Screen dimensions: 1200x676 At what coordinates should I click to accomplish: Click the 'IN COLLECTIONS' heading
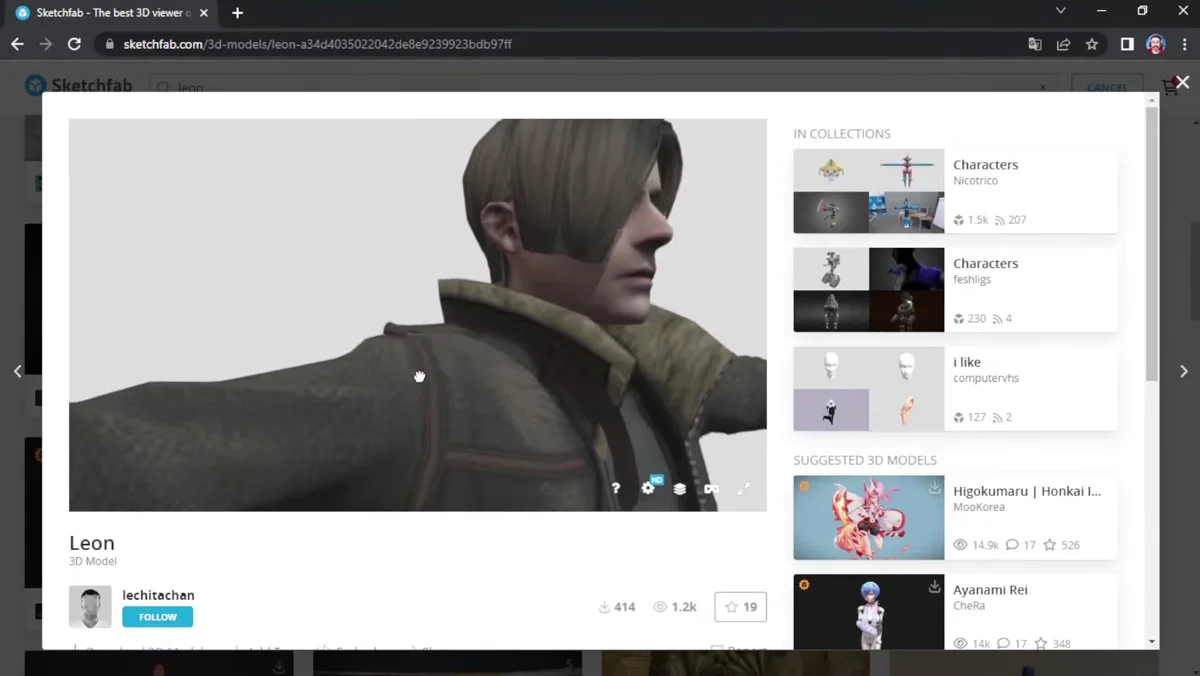pos(842,134)
